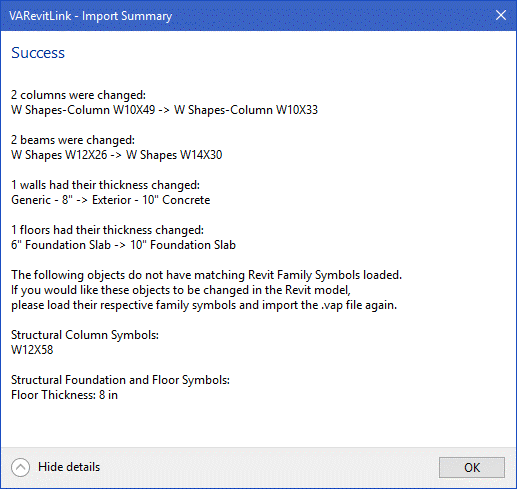517x489 pixels.
Task: Confirm the import summary with OK
Action: coord(472,467)
